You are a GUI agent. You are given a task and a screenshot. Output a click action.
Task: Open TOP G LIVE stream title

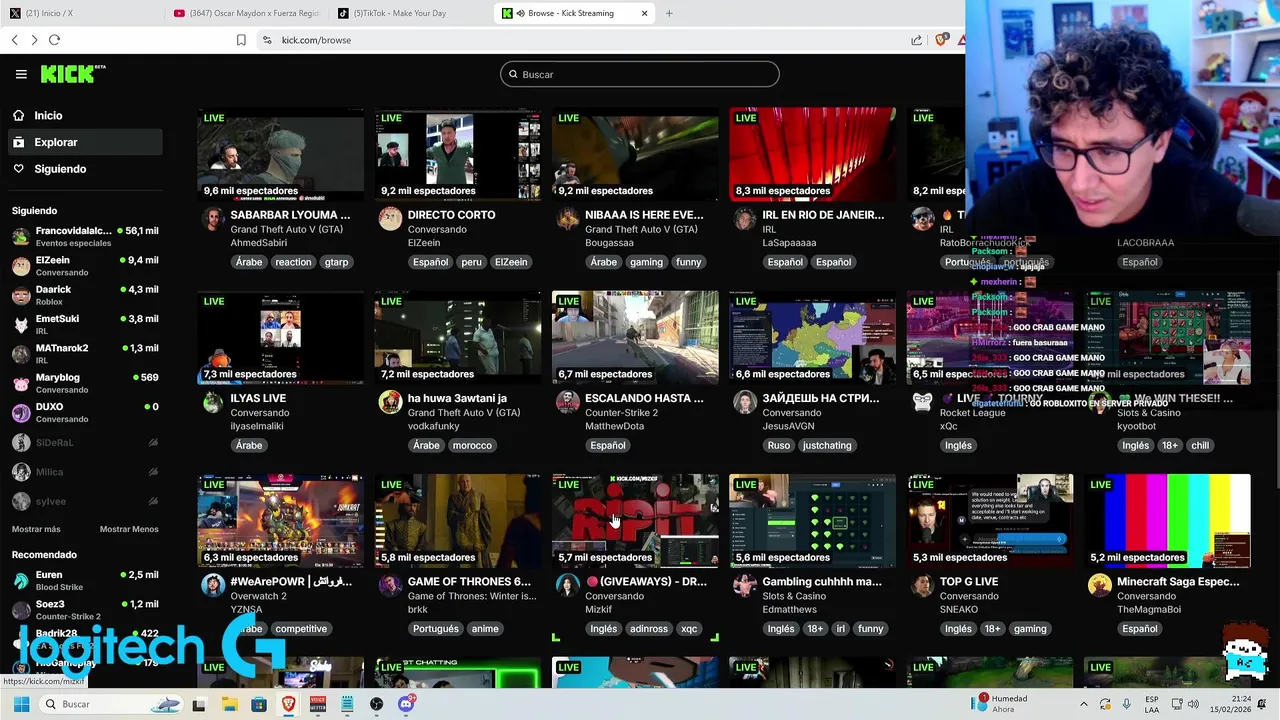(969, 581)
